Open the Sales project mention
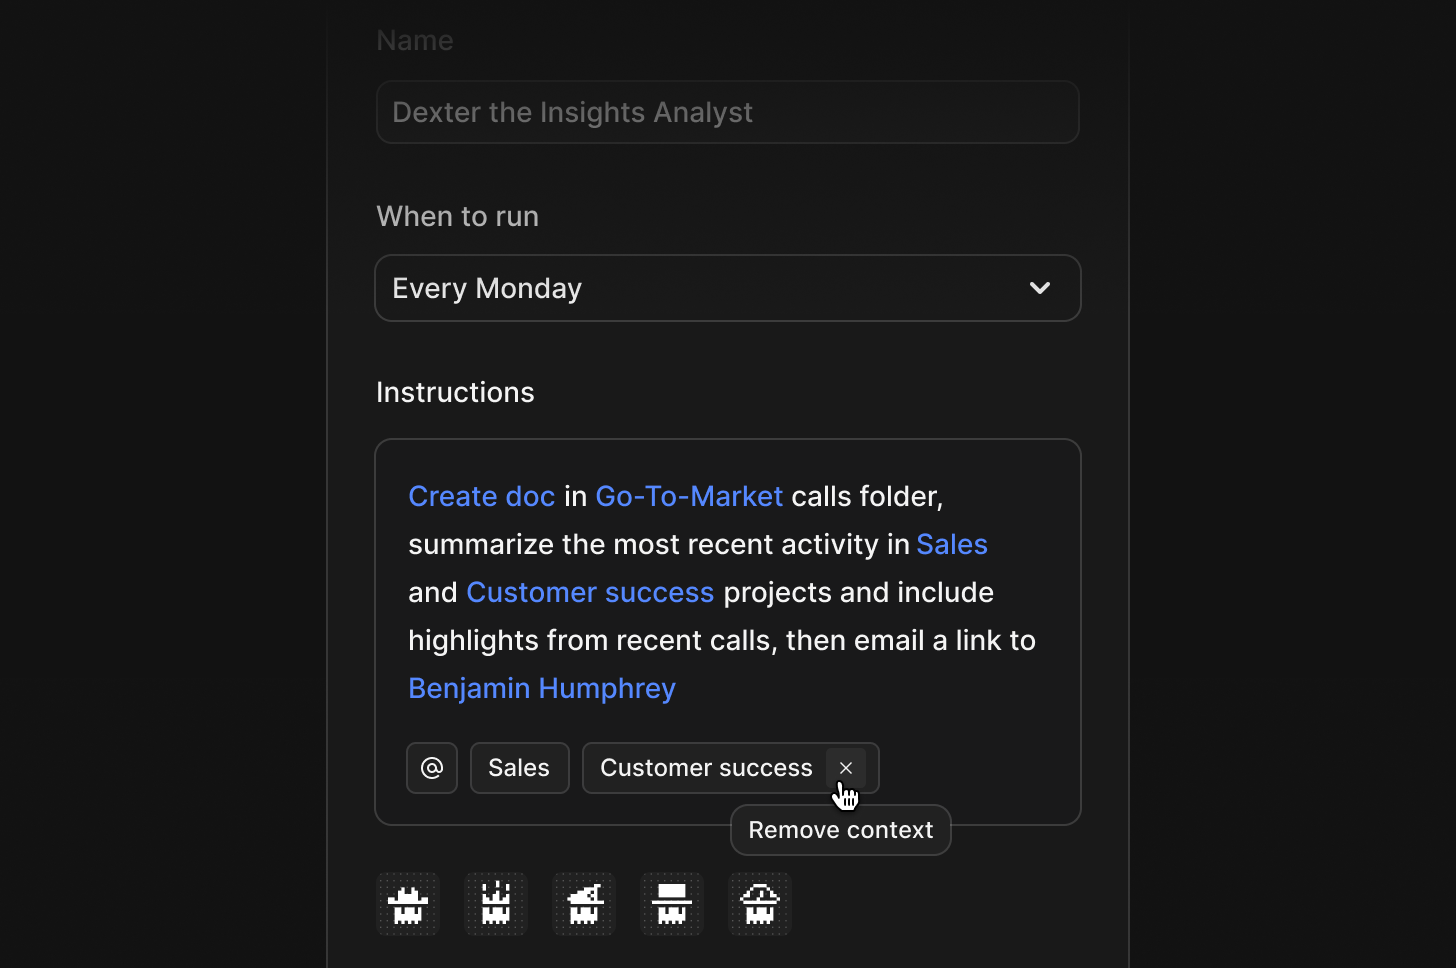The width and height of the screenshot is (1456, 968). coord(951,544)
